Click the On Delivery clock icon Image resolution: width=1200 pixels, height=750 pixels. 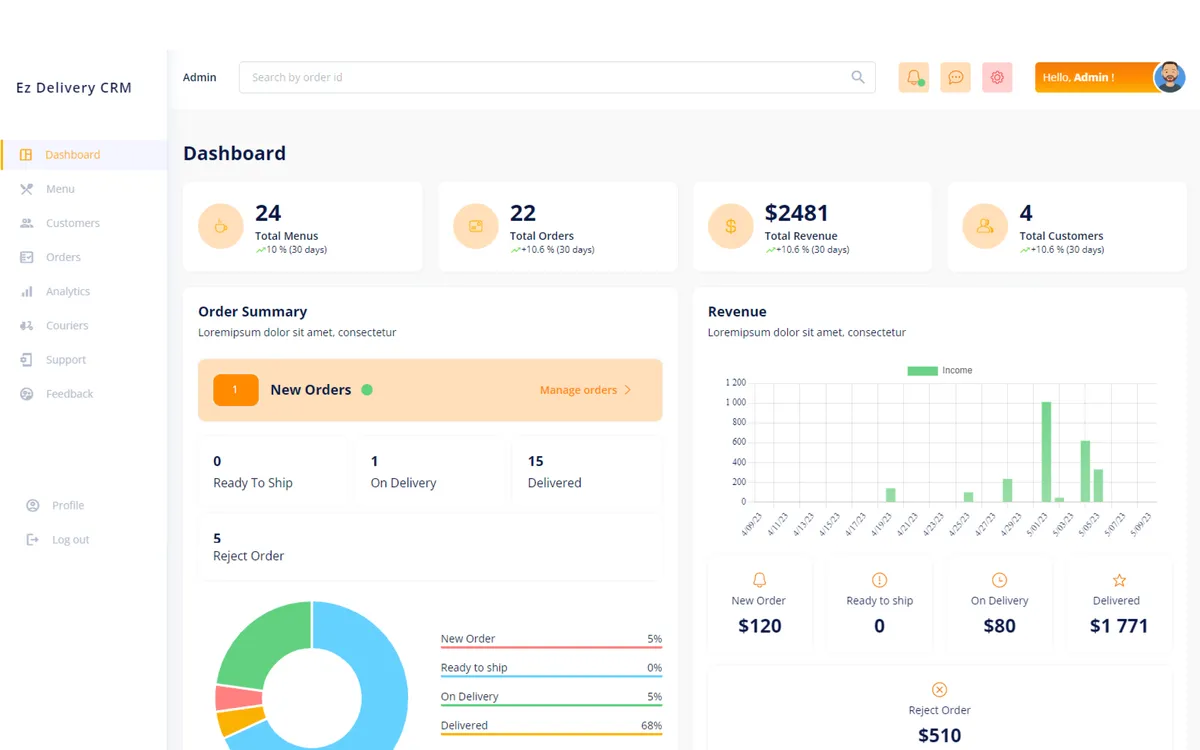point(999,580)
